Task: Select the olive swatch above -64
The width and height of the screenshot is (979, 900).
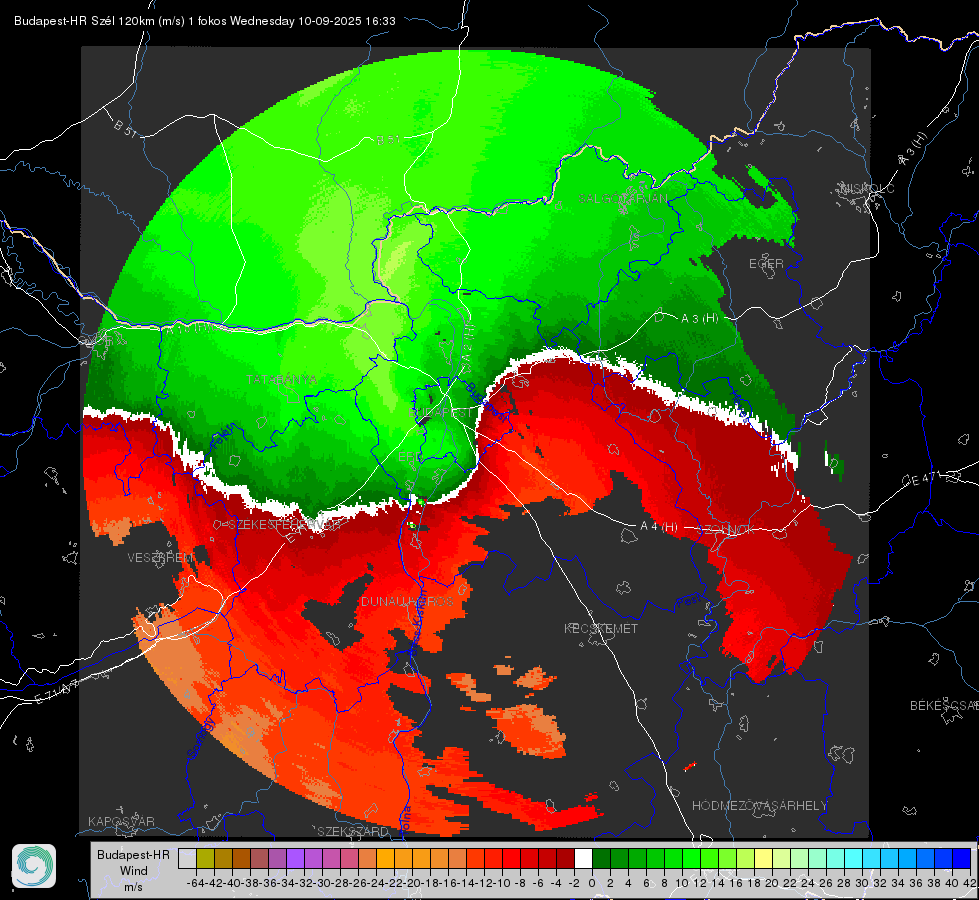Action: click(205, 859)
